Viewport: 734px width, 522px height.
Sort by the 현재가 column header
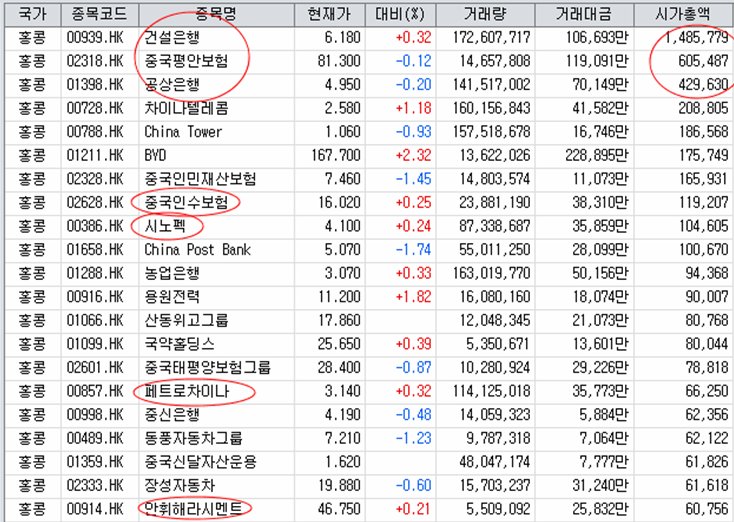click(x=330, y=14)
